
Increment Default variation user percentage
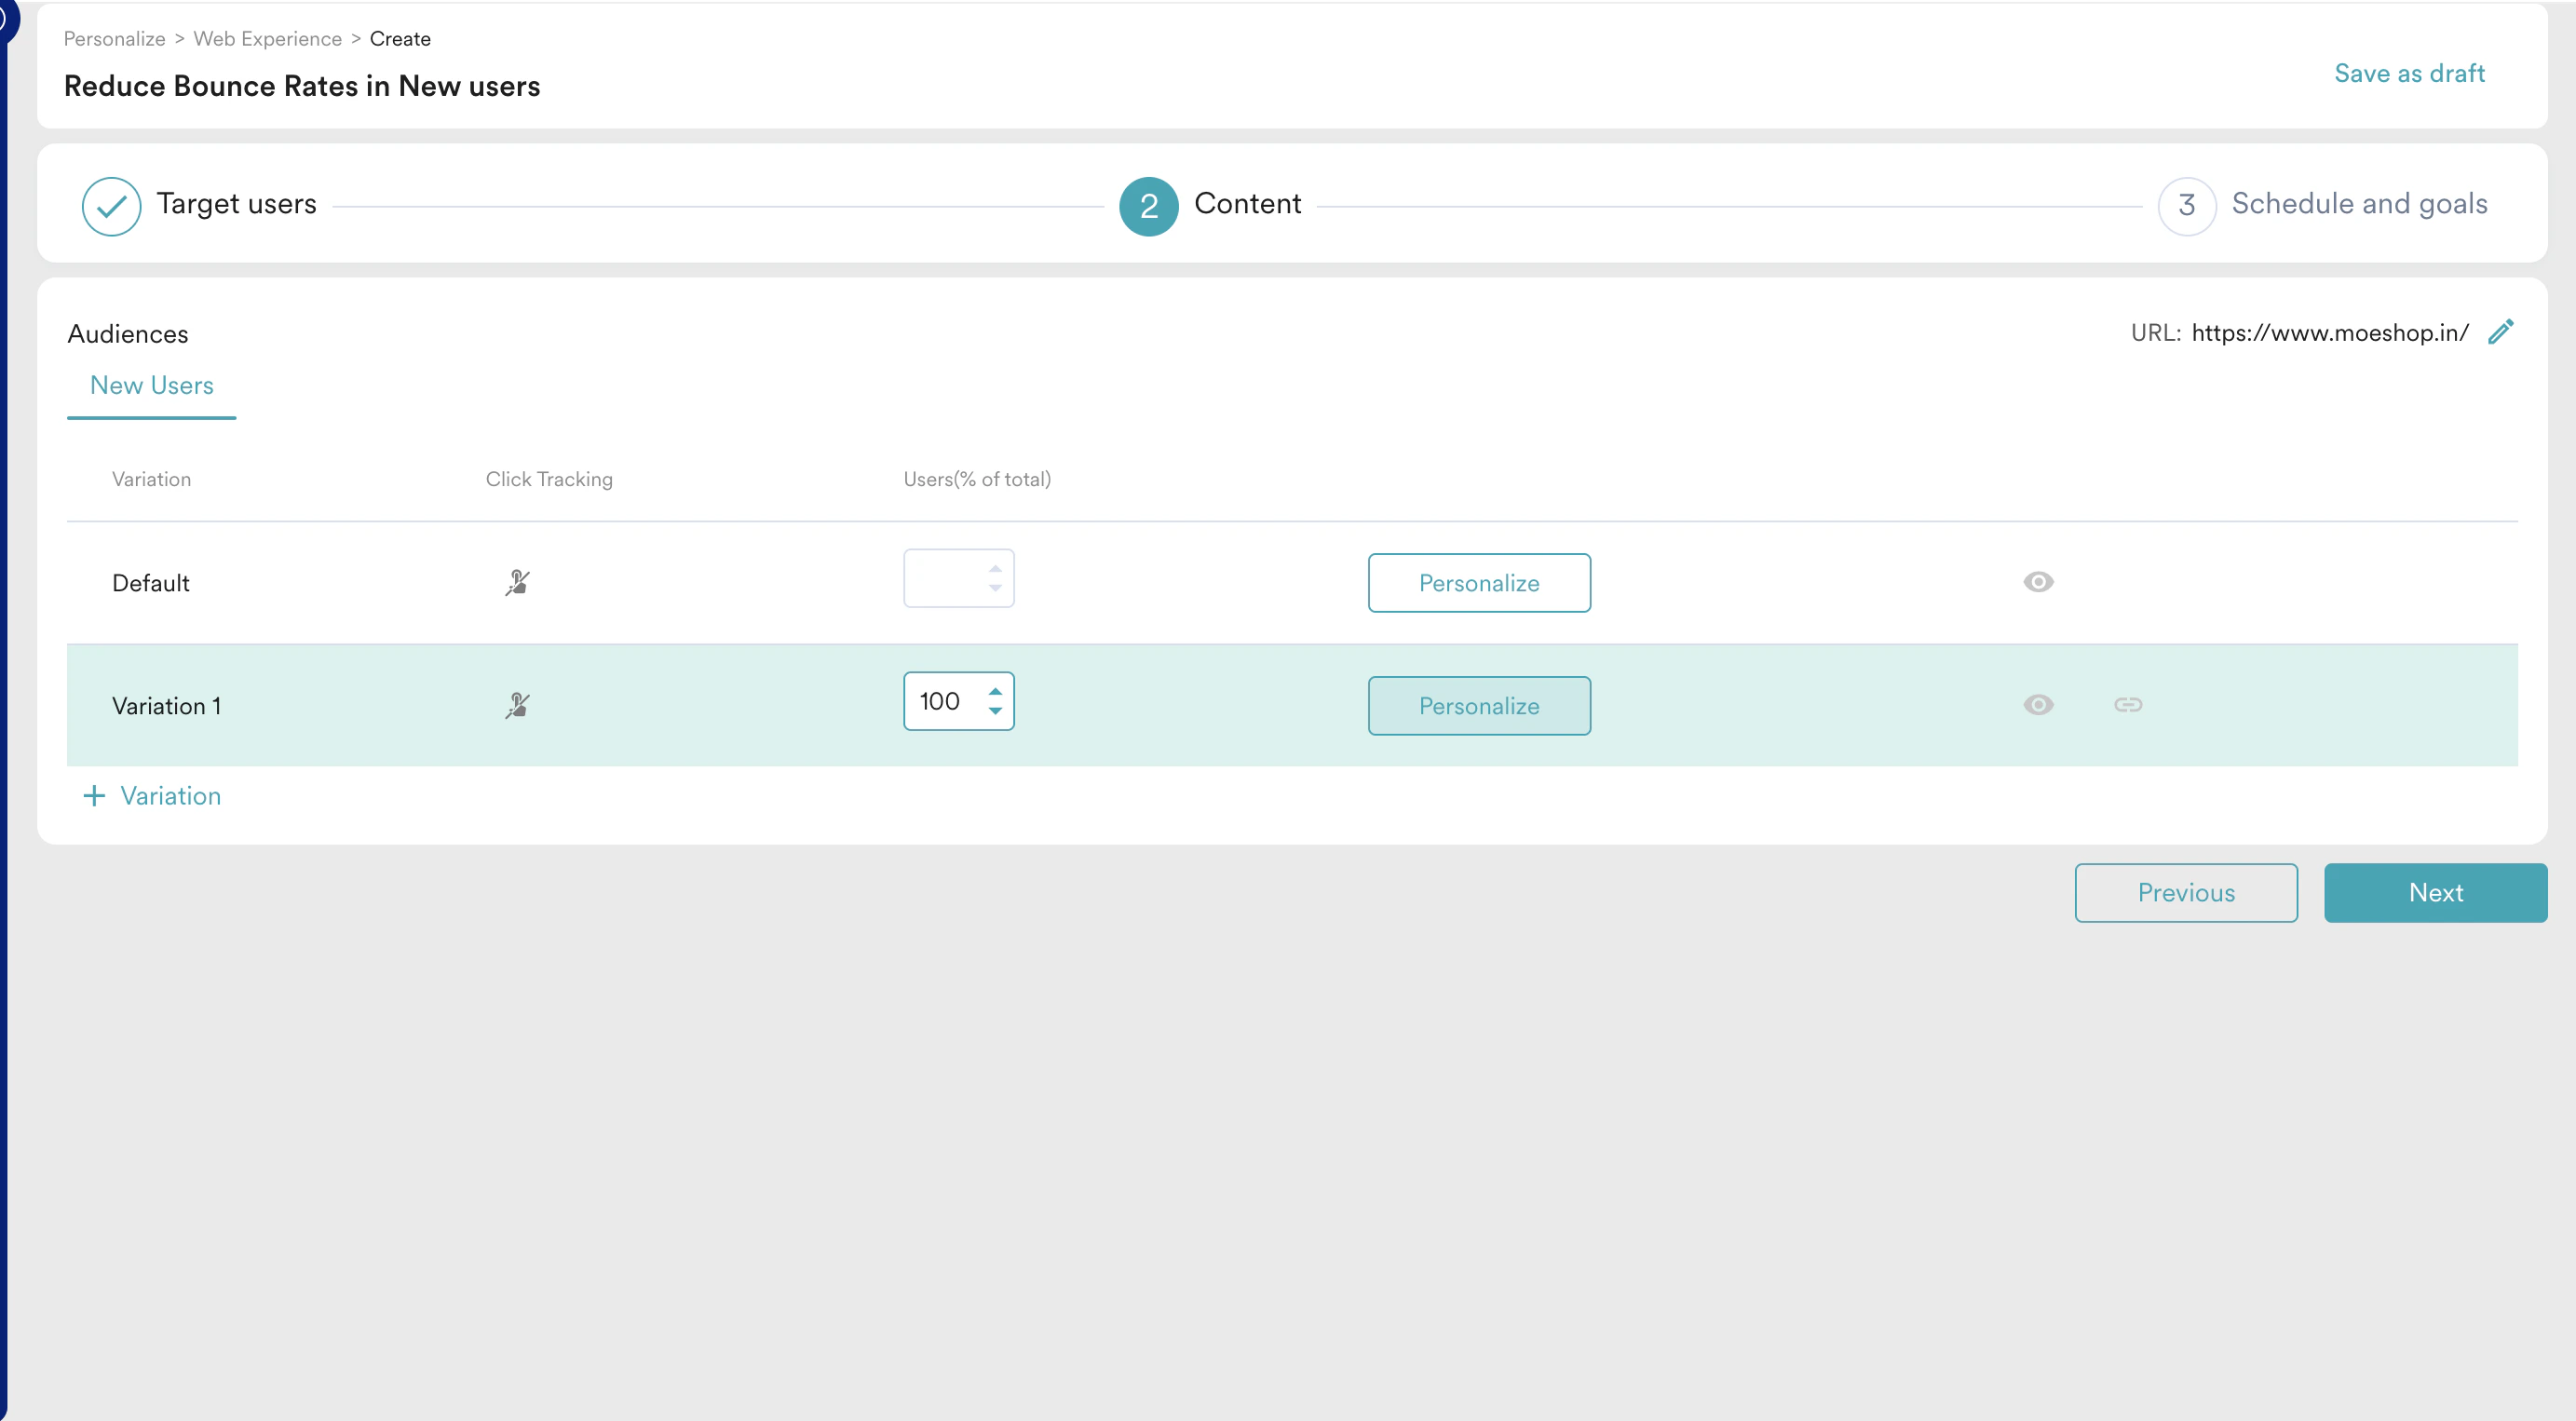tap(995, 568)
